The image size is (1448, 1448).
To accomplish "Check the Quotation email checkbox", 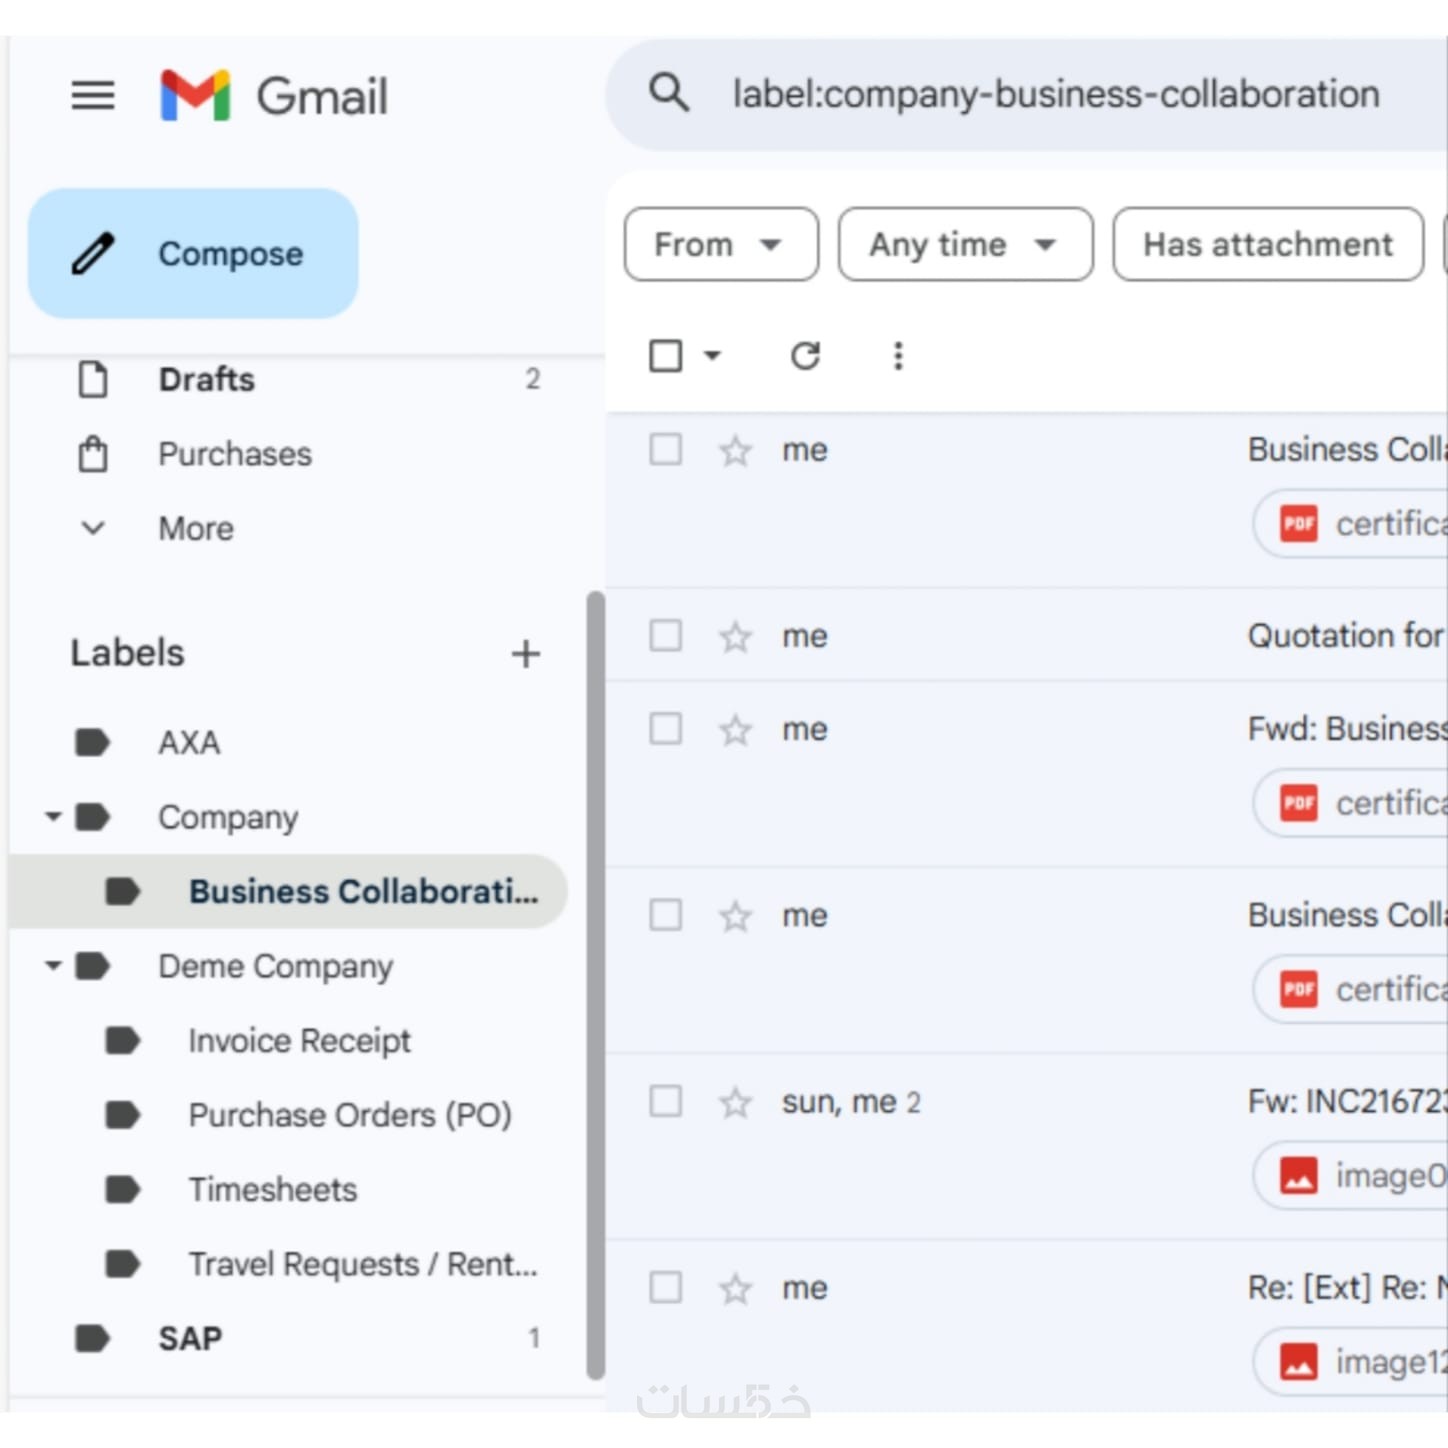I will [x=666, y=636].
